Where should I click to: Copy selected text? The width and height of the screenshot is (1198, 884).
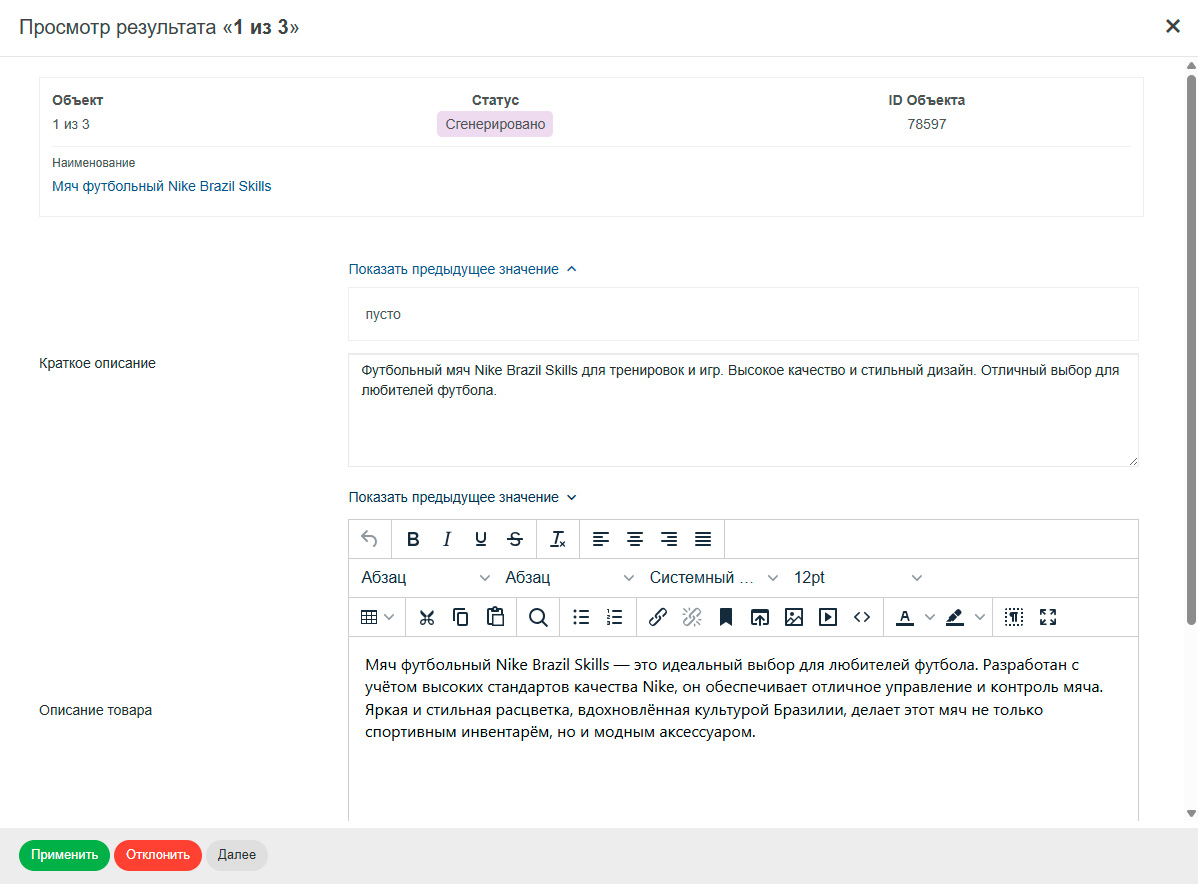(x=461, y=617)
